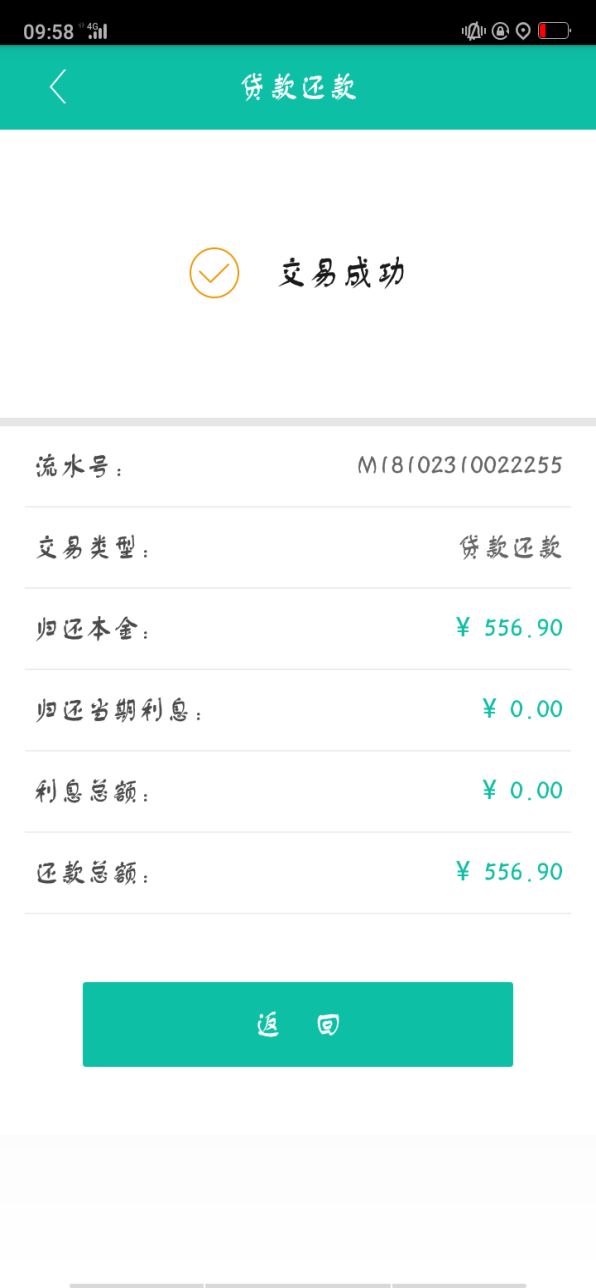The width and height of the screenshot is (596, 1288).
Task: Click the 返回 button
Action: click(298, 1024)
